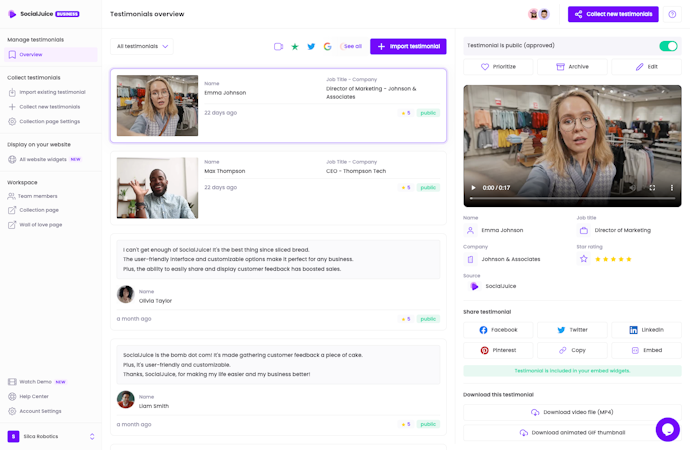Share testimonial on LinkedIn
The height and width of the screenshot is (450, 690).
click(x=646, y=330)
